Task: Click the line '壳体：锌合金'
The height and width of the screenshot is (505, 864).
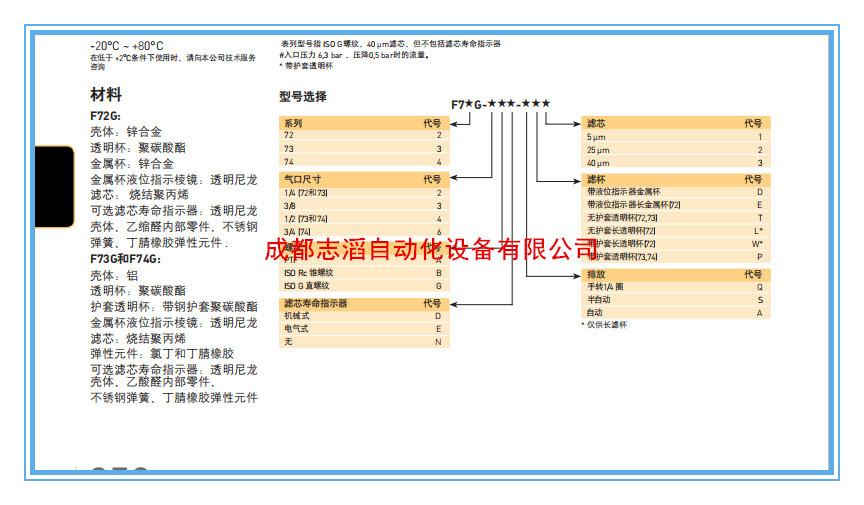Action: [126, 132]
